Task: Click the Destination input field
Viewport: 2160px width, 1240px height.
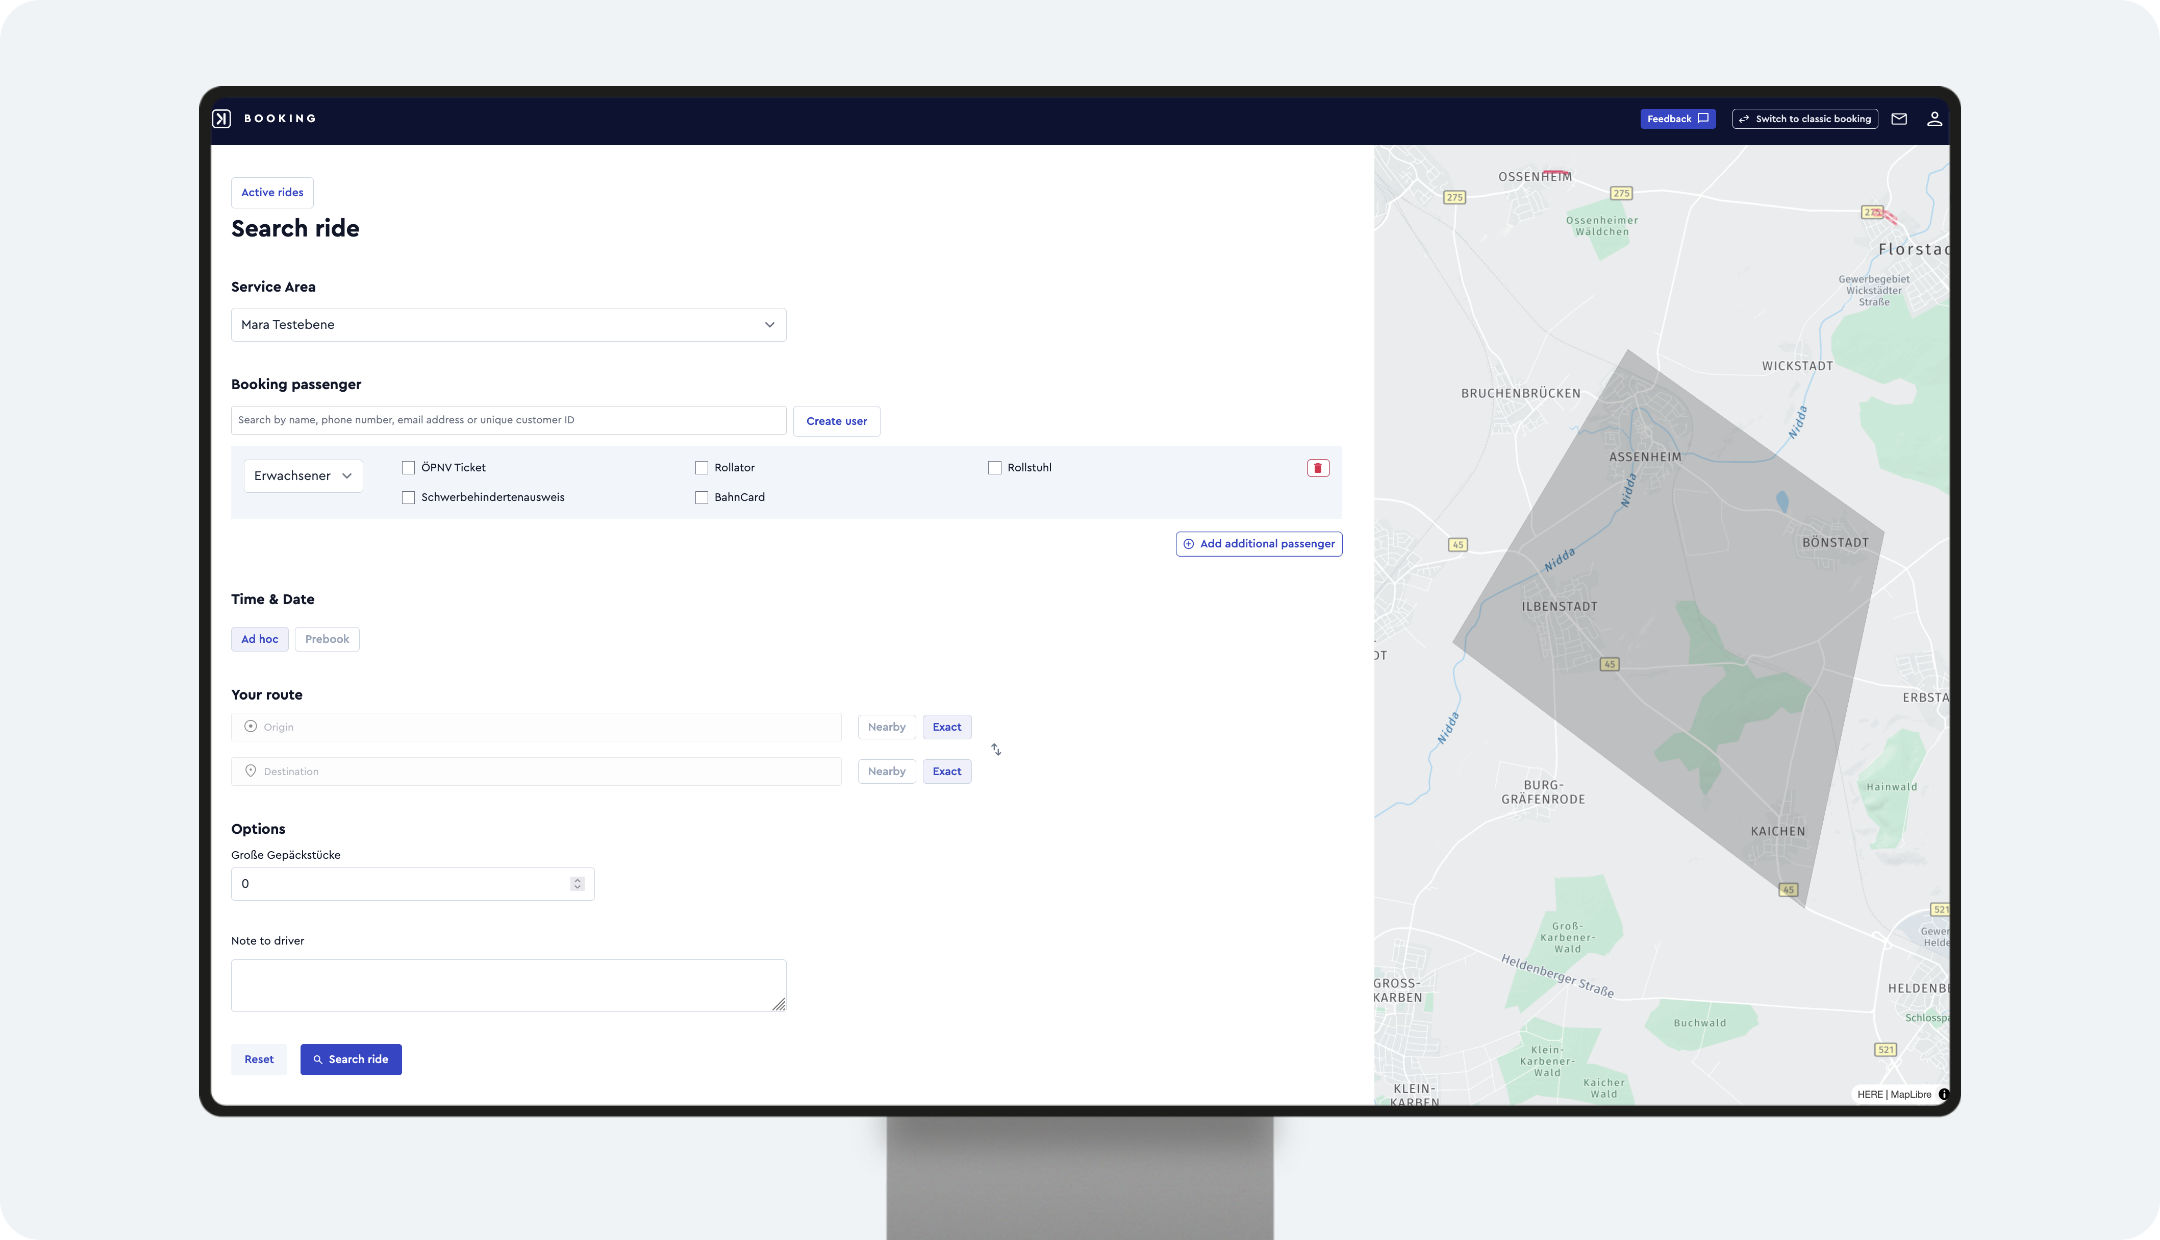Action: (536, 771)
